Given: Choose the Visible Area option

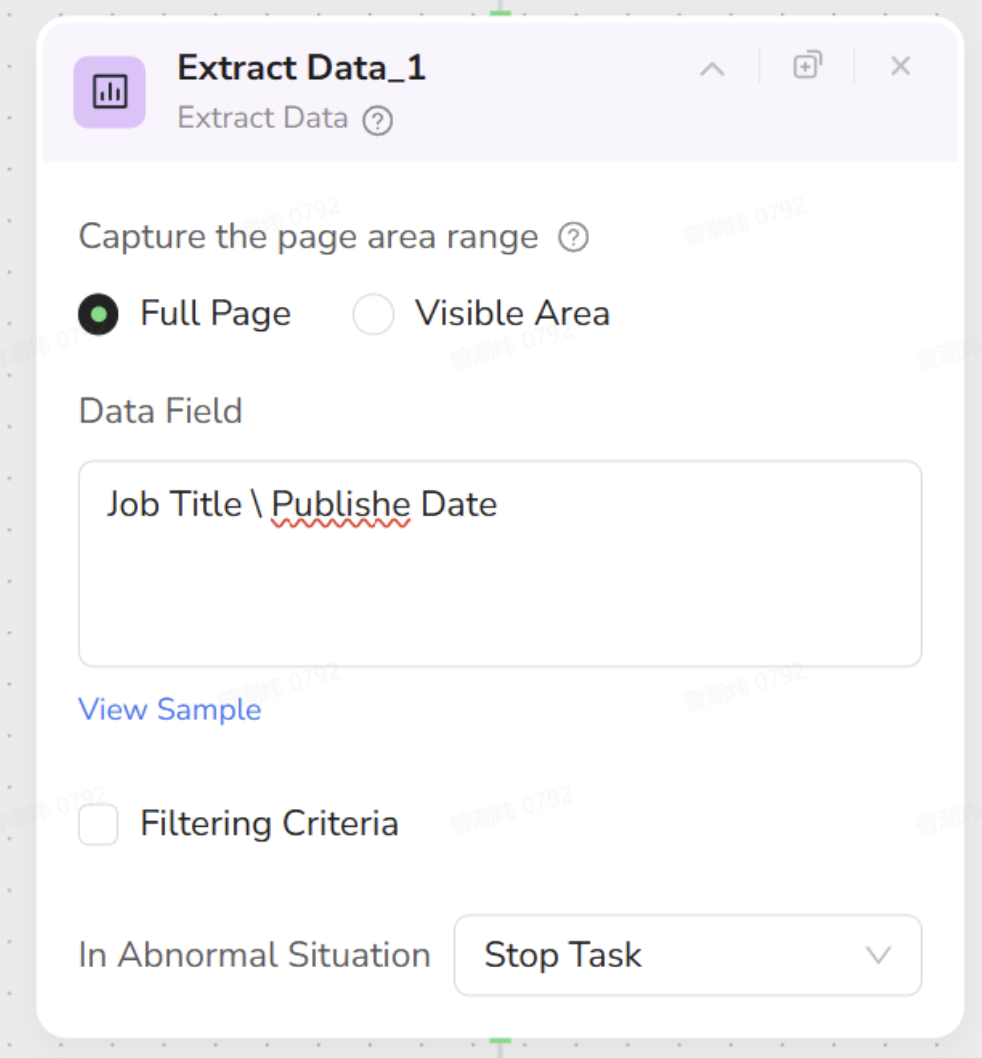Looking at the screenshot, I should [x=373, y=314].
